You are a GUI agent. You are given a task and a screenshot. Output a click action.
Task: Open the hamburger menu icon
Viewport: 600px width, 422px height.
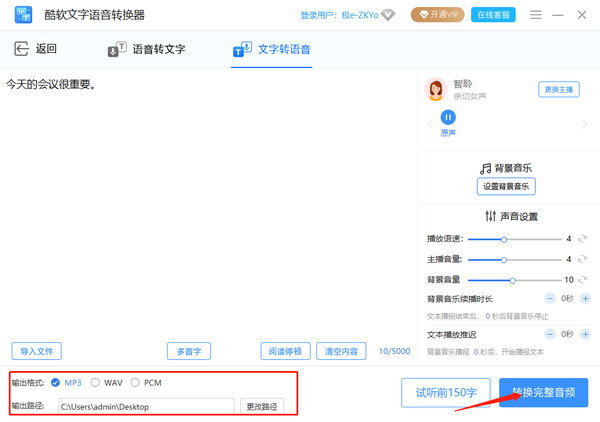tap(536, 15)
